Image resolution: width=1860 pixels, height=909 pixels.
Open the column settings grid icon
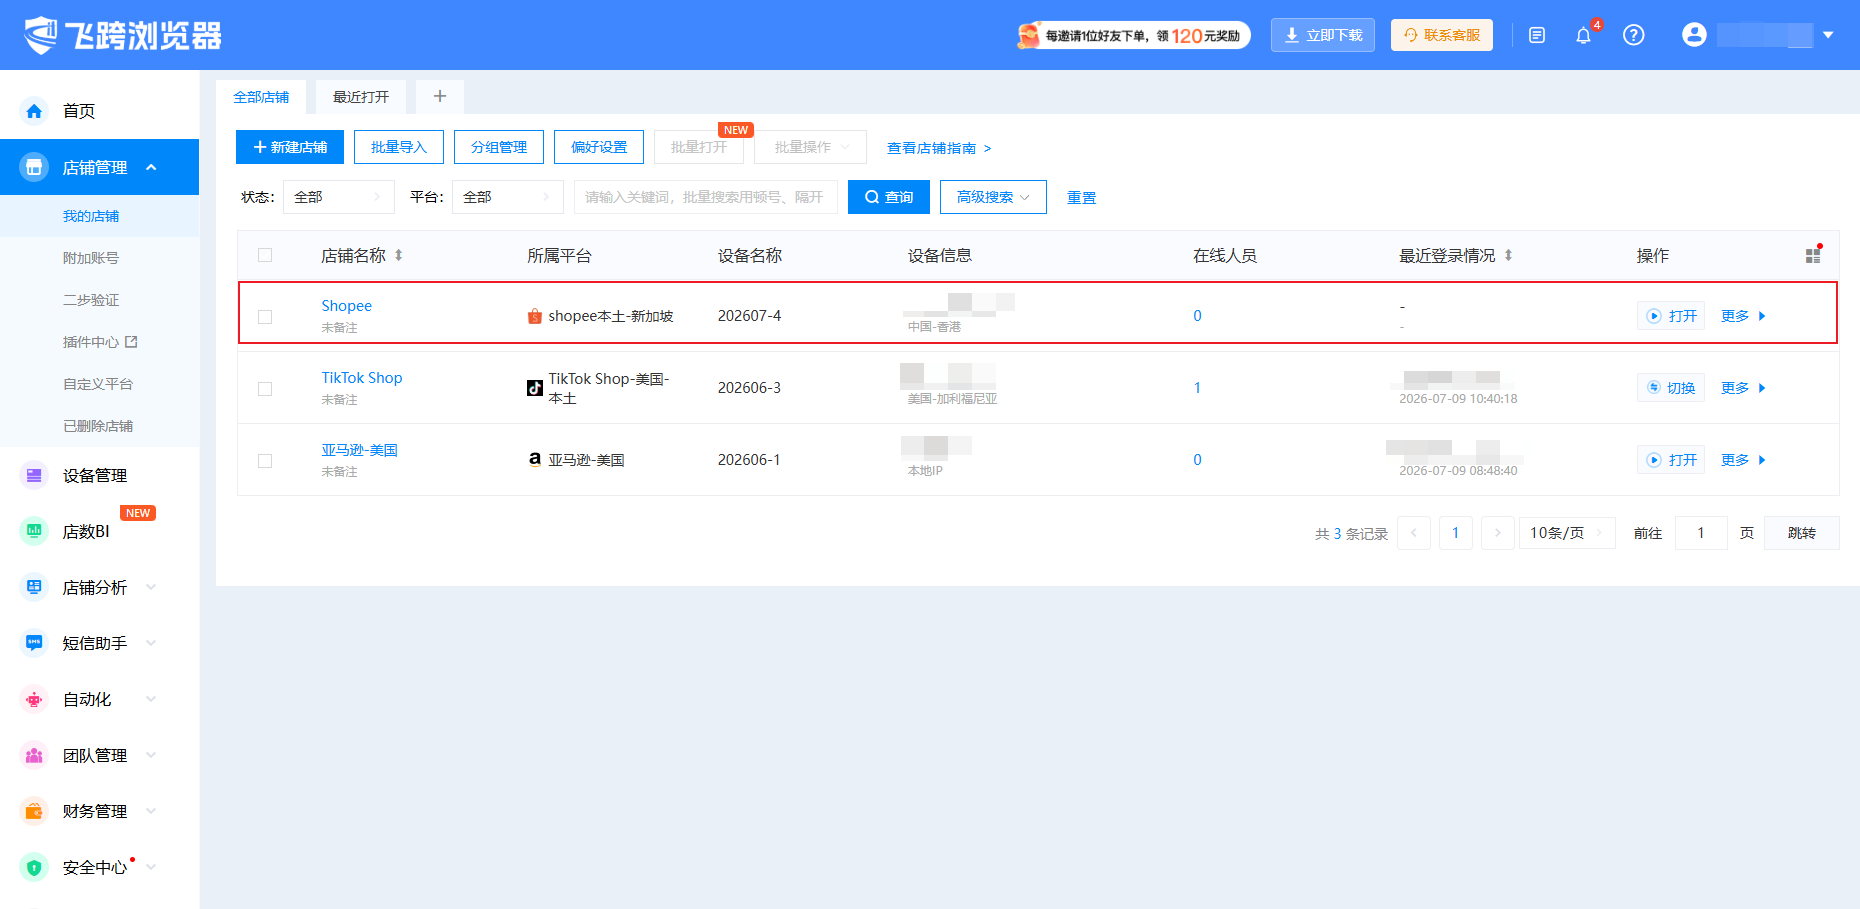[1813, 255]
